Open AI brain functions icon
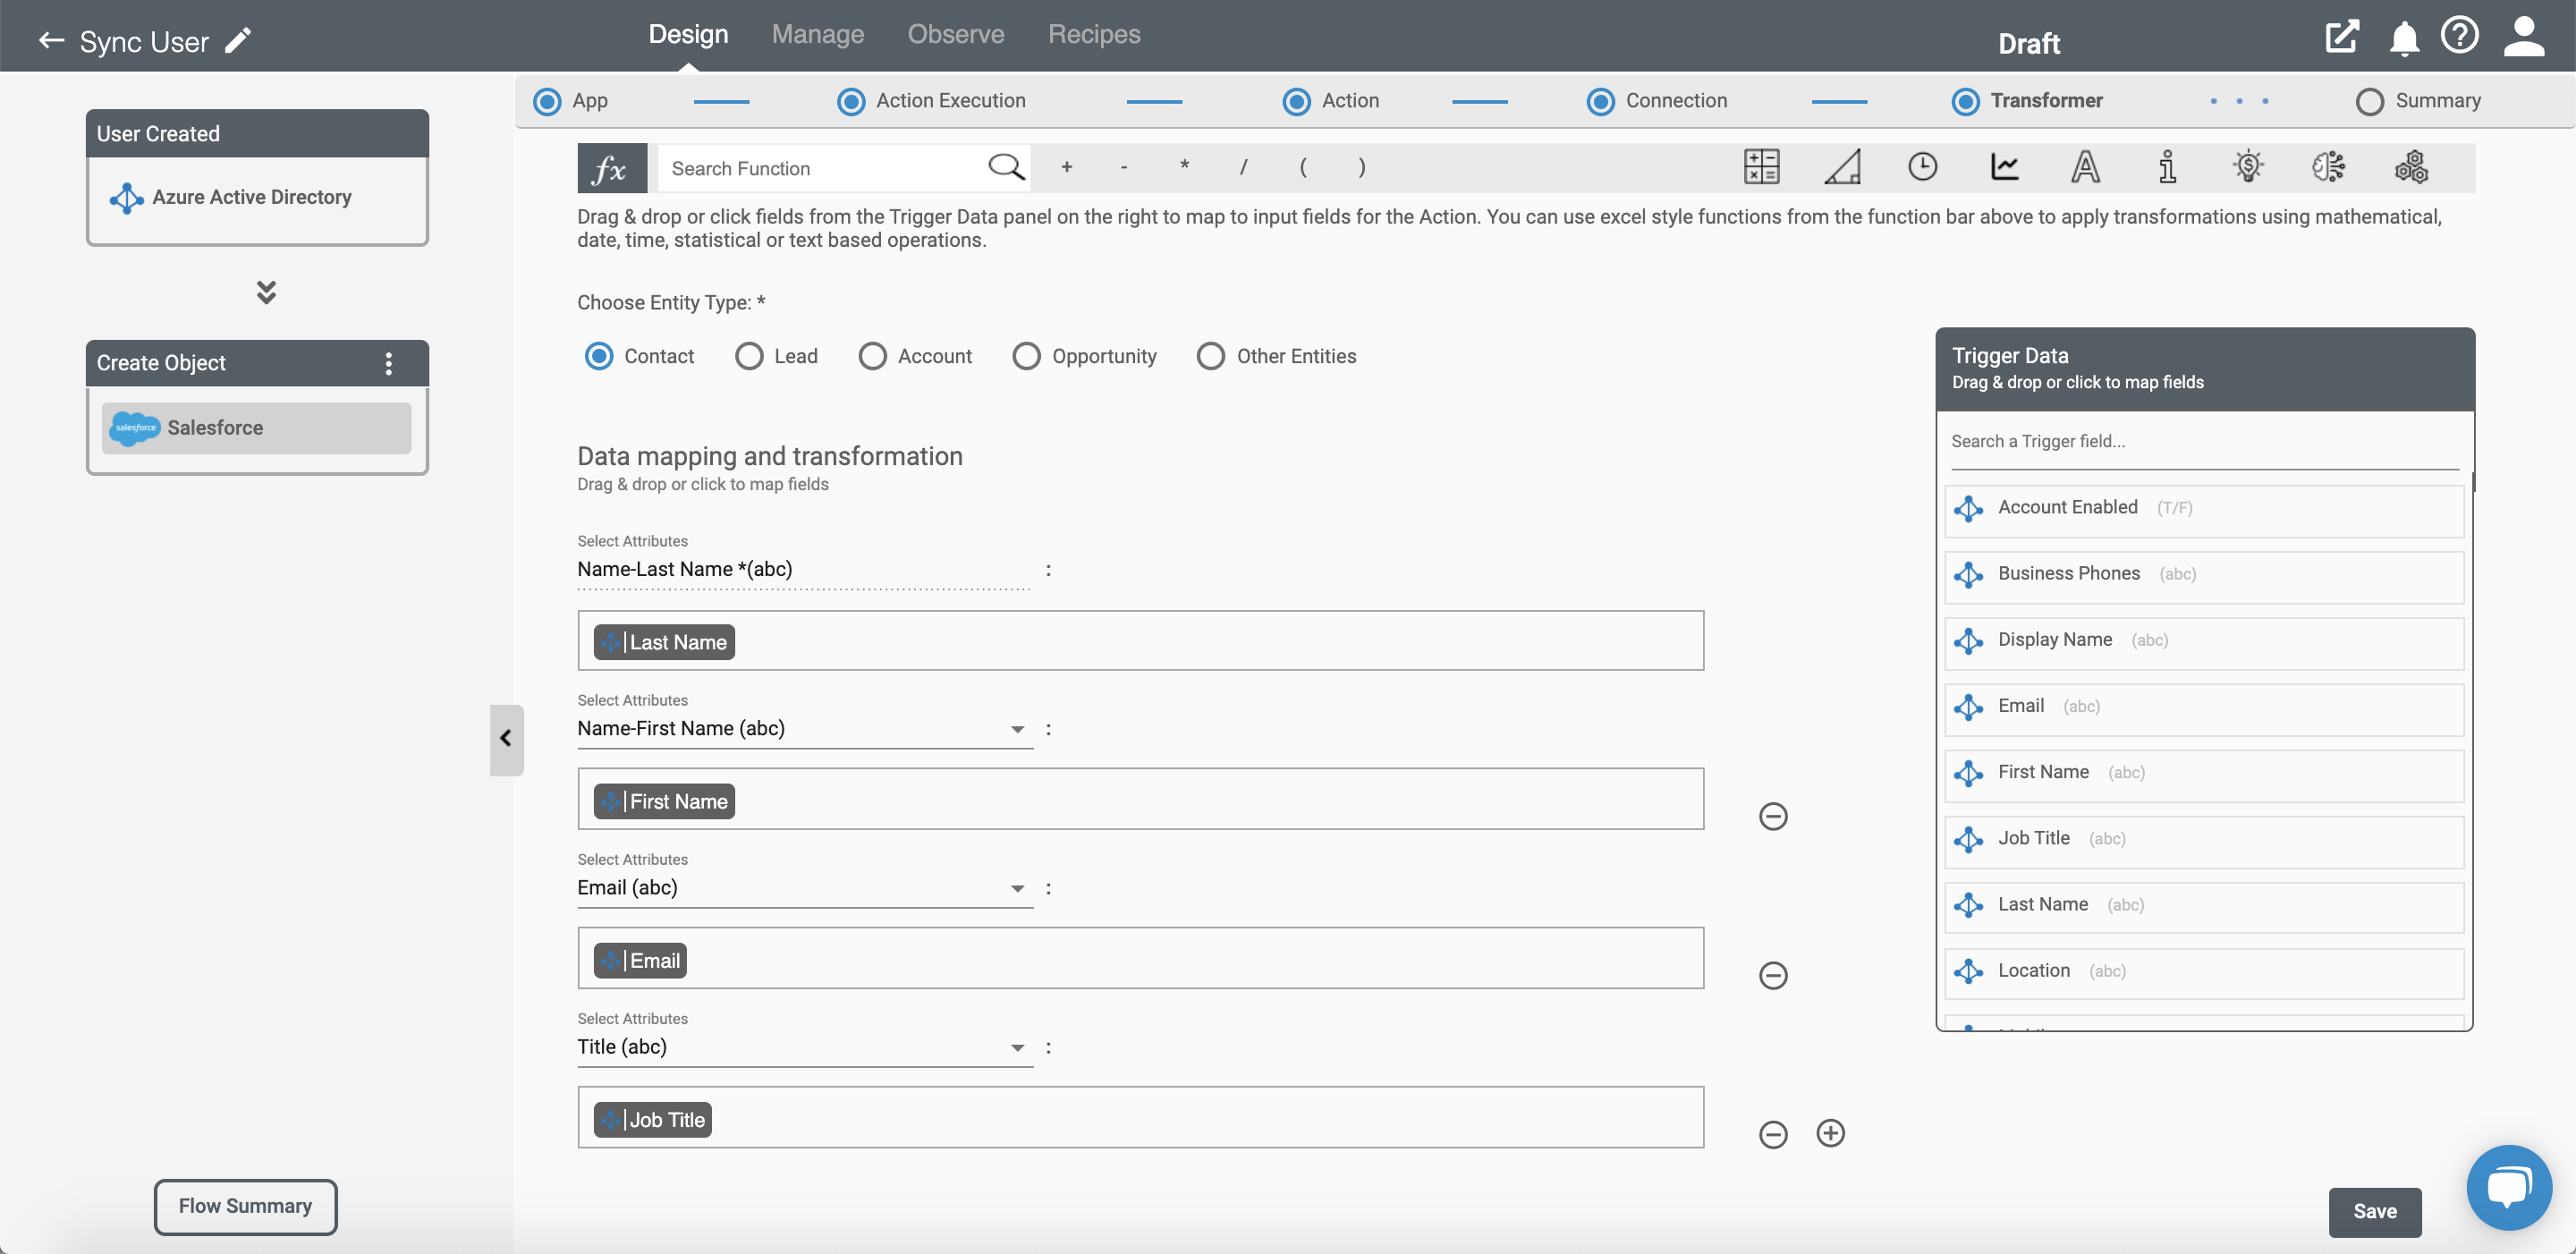This screenshot has height=1254, width=2576. click(x=2328, y=167)
